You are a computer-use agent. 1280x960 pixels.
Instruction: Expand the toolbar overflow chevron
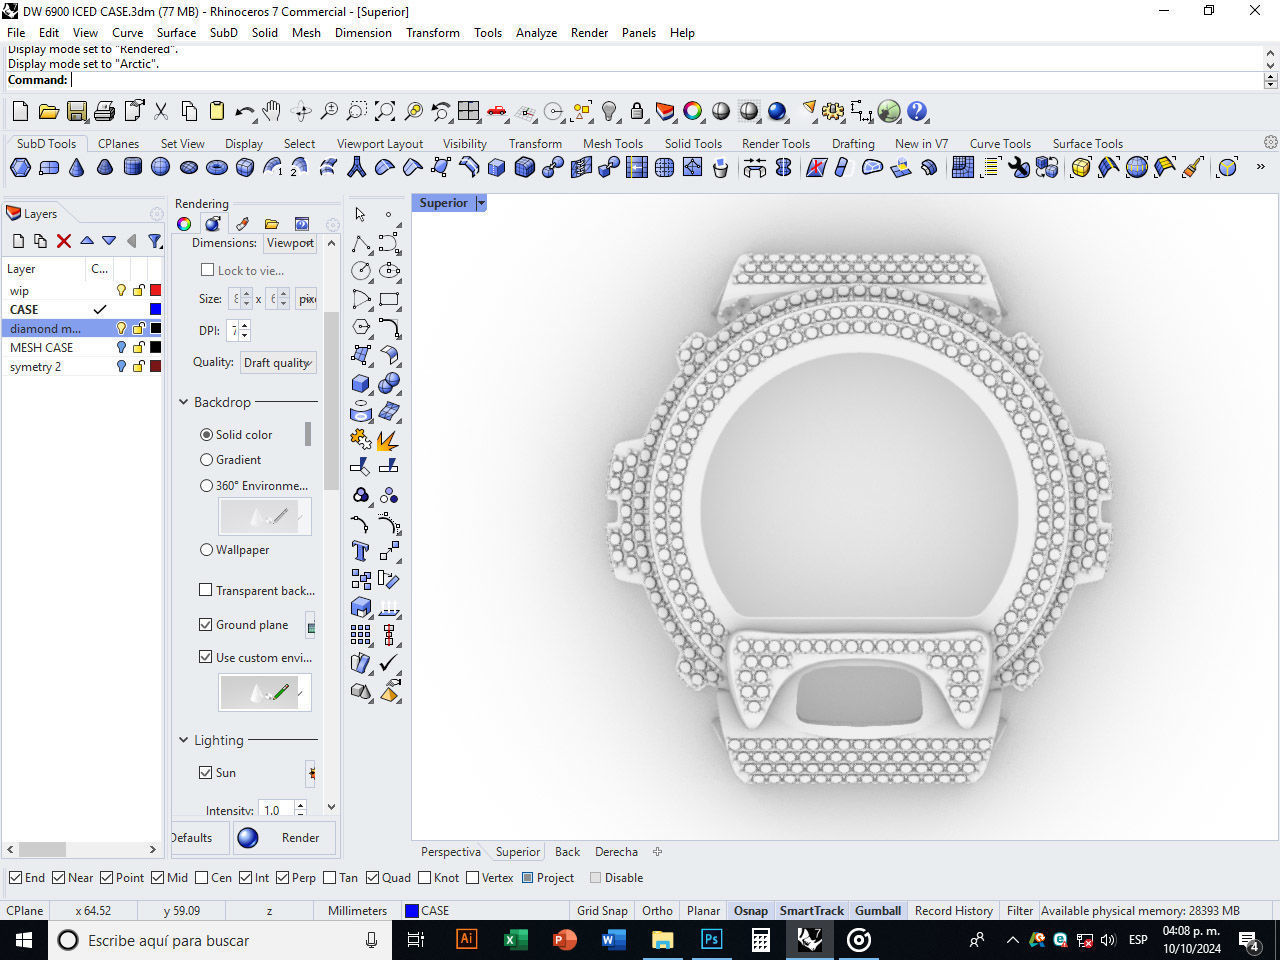1260,167
